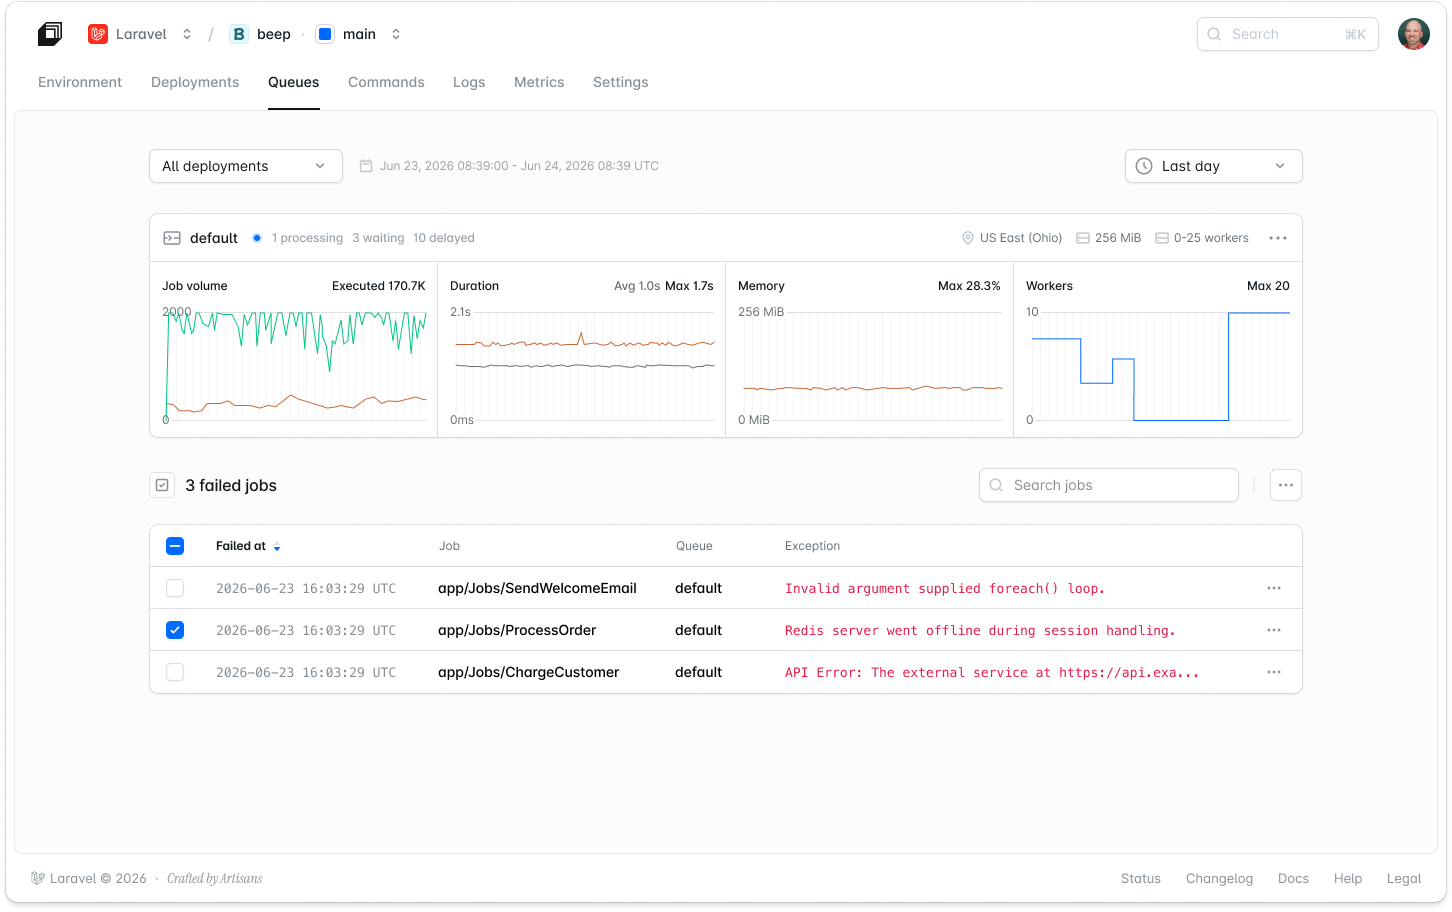Click the app/Jobs/ProcessOrder job name
Viewport: 1452px width, 912px height.
click(x=517, y=630)
